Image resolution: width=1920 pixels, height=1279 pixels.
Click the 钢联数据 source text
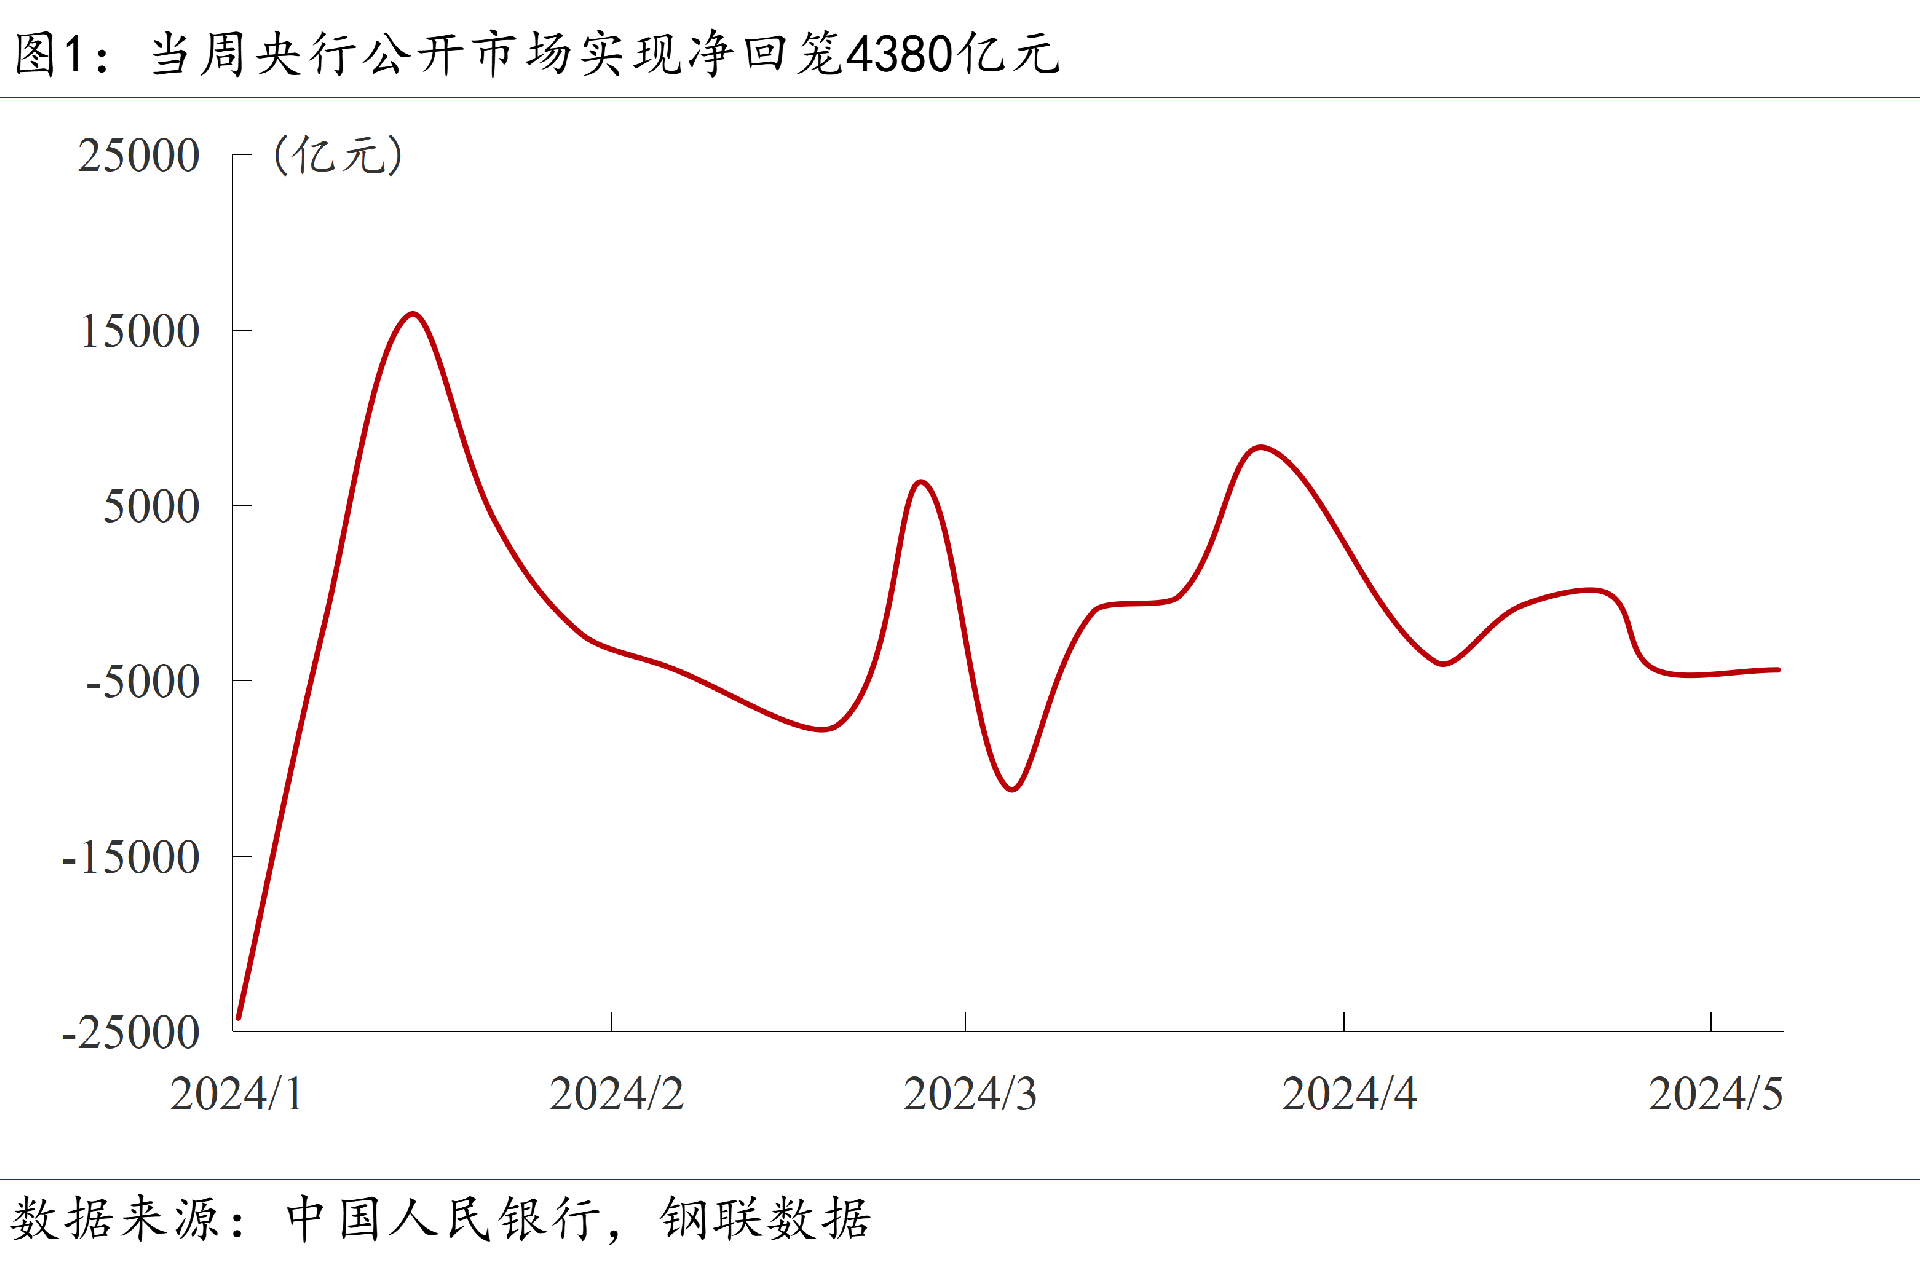765,1219
